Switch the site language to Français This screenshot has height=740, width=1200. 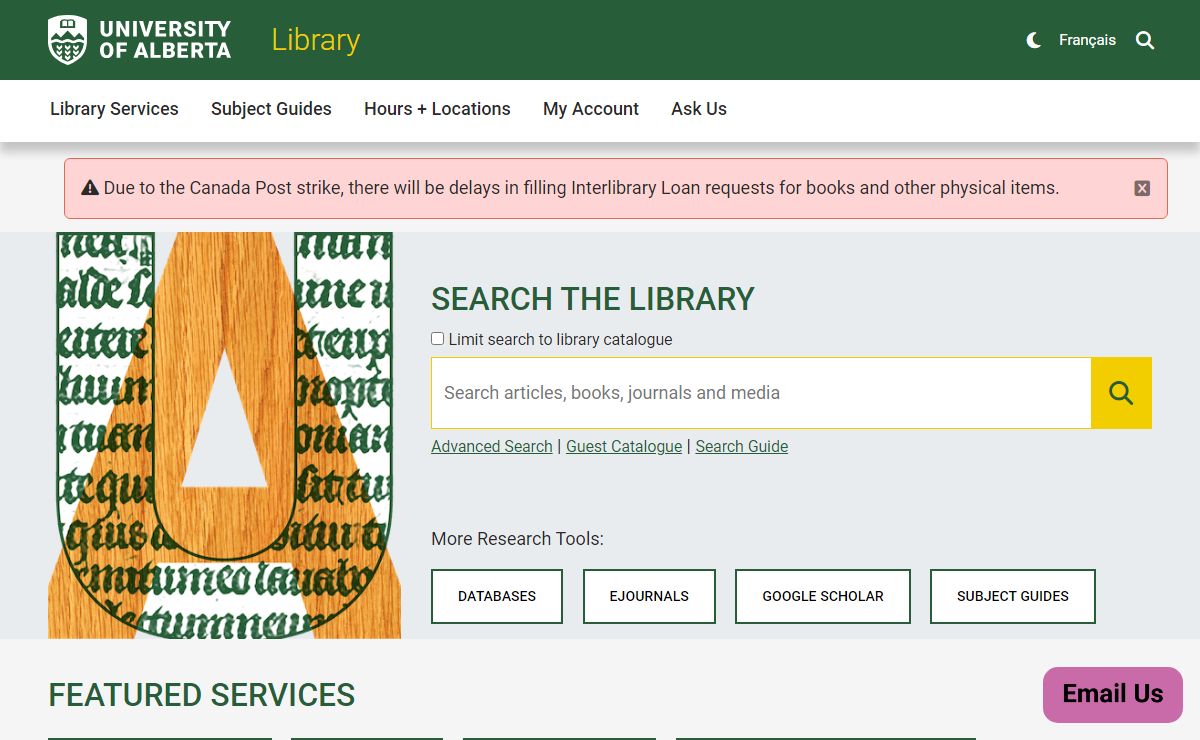pyautogui.click(x=1087, y=40)
